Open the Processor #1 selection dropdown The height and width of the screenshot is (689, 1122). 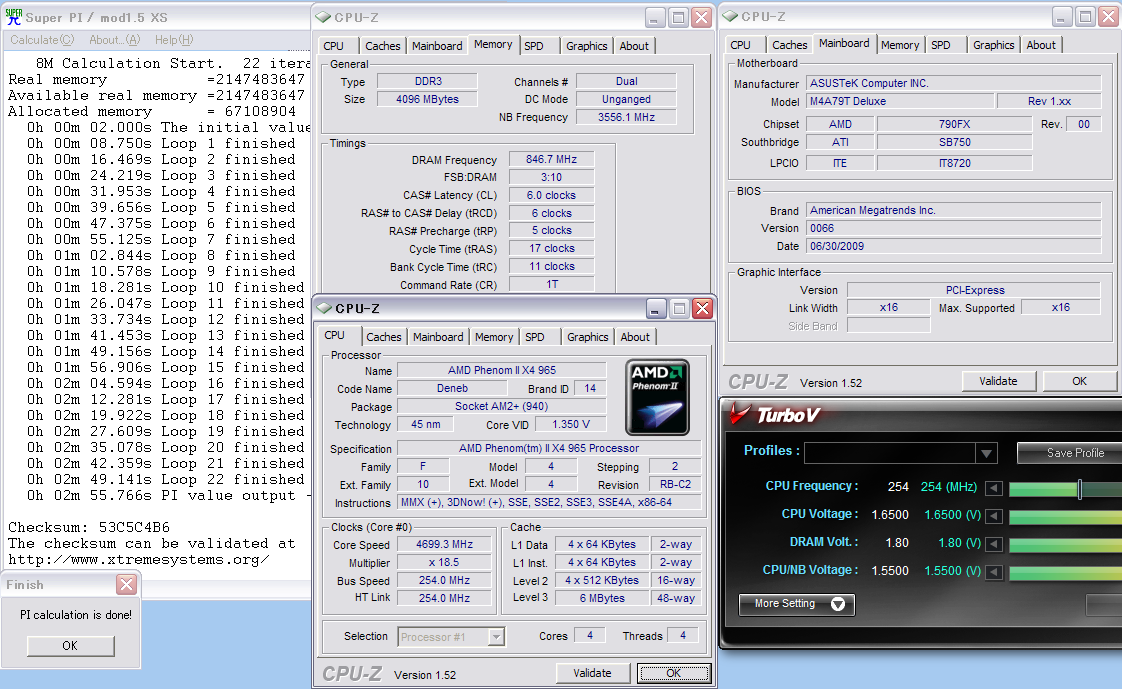pyautogui.click(x=496, y=637)
